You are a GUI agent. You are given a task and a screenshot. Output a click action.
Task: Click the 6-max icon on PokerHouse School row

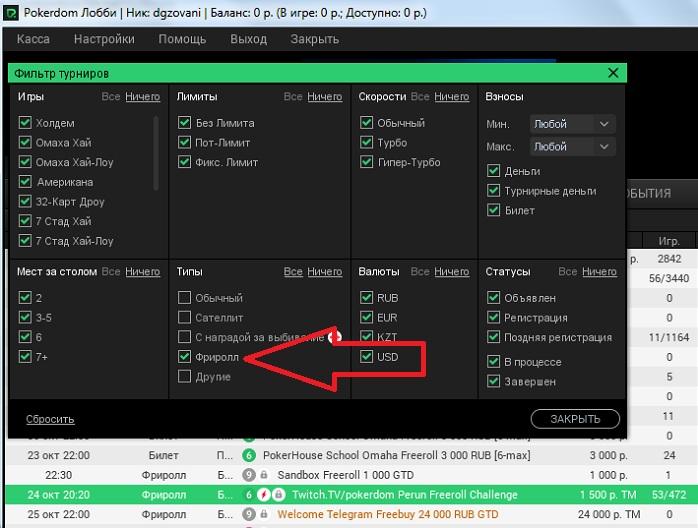(x=250, y=456)
